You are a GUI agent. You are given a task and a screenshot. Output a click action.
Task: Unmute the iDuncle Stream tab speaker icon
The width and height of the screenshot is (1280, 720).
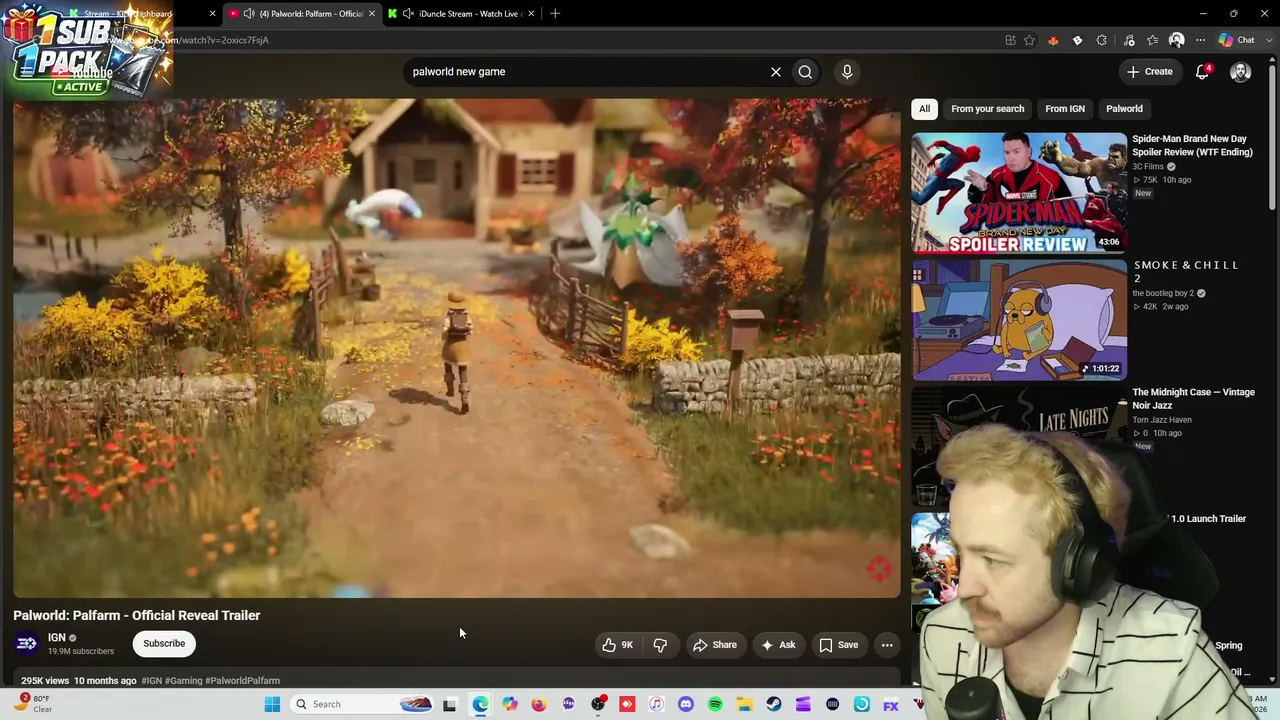coord(408,14)
